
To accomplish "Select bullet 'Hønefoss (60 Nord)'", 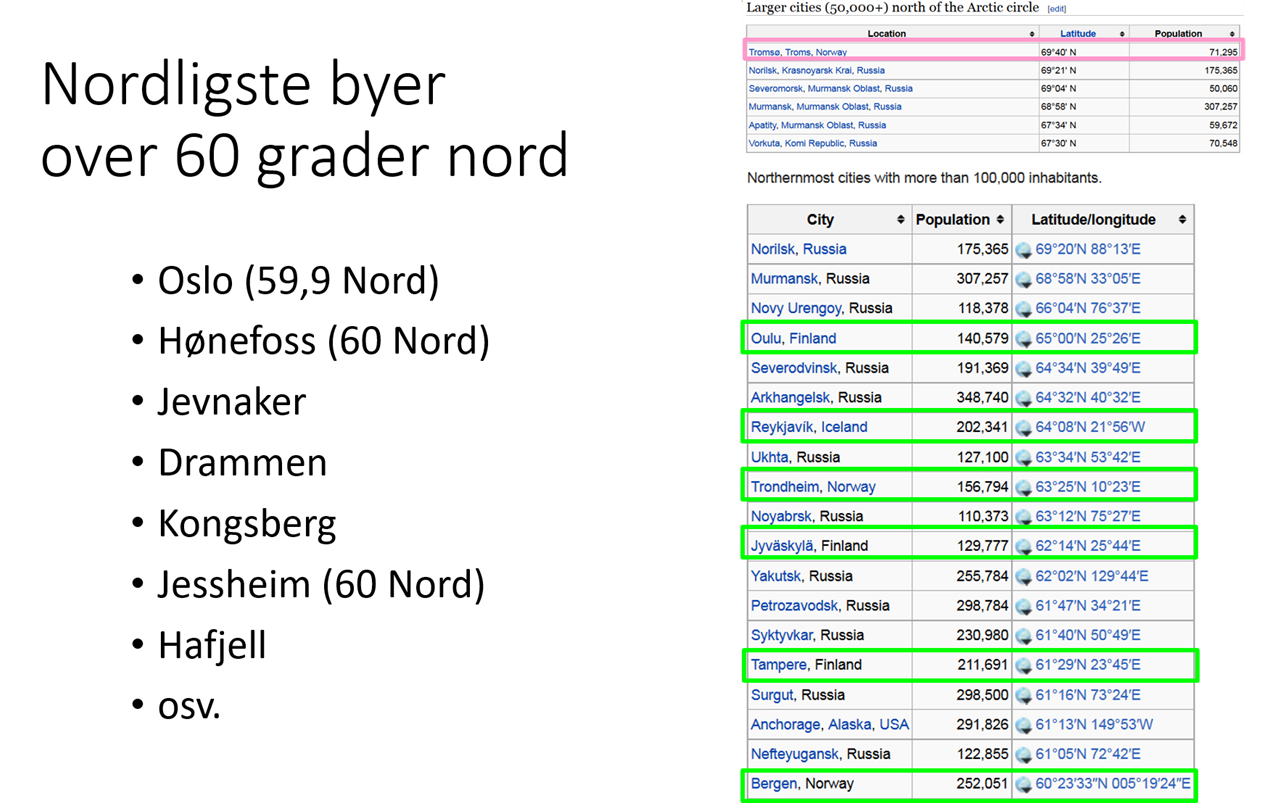I will pos(324,342).
